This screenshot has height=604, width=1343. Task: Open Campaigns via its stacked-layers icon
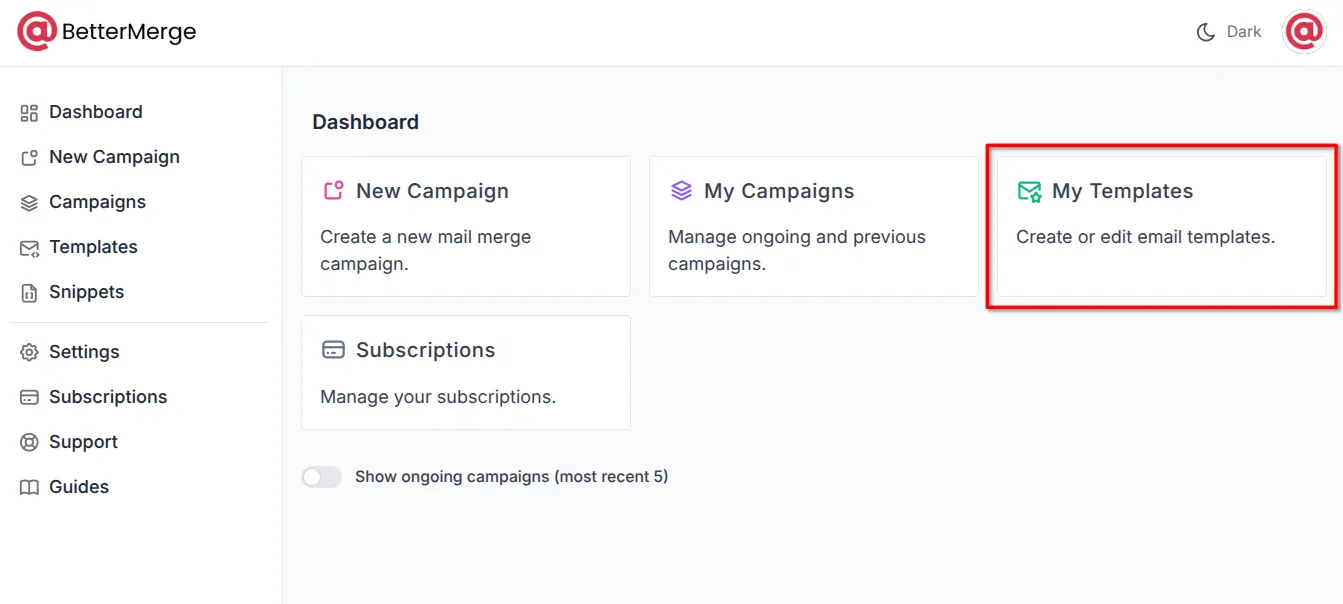pyautogui.click(x=28, y=202)
